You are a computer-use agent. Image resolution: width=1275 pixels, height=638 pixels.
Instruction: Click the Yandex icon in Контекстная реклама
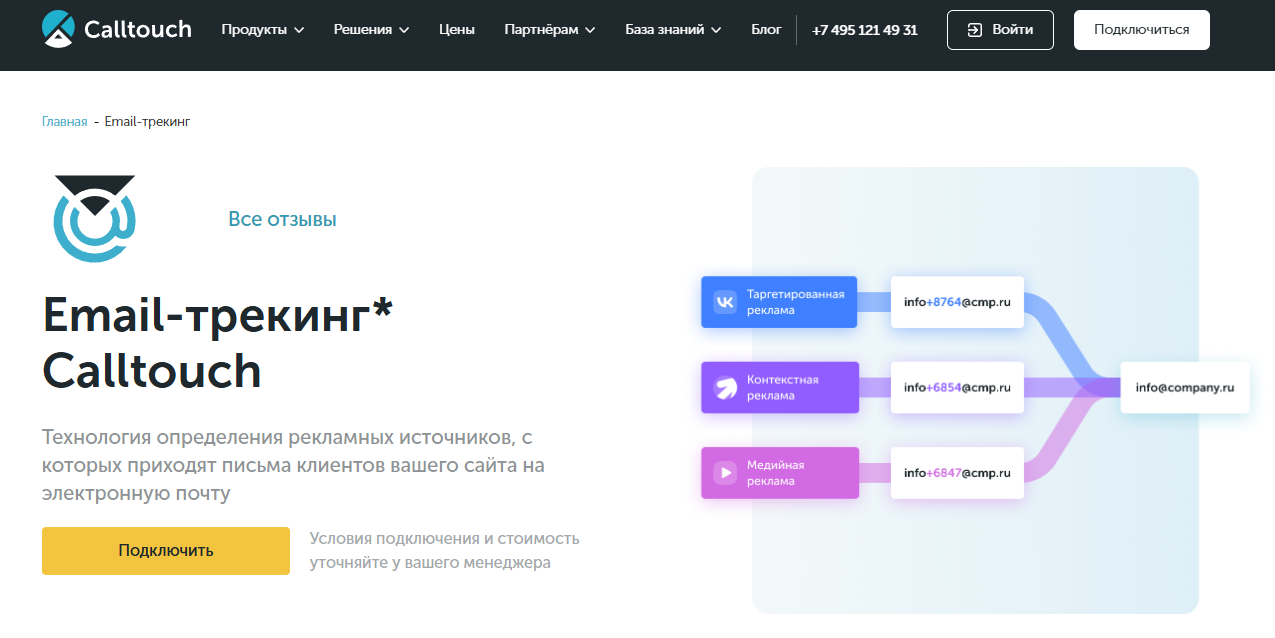tap(725, 387)
